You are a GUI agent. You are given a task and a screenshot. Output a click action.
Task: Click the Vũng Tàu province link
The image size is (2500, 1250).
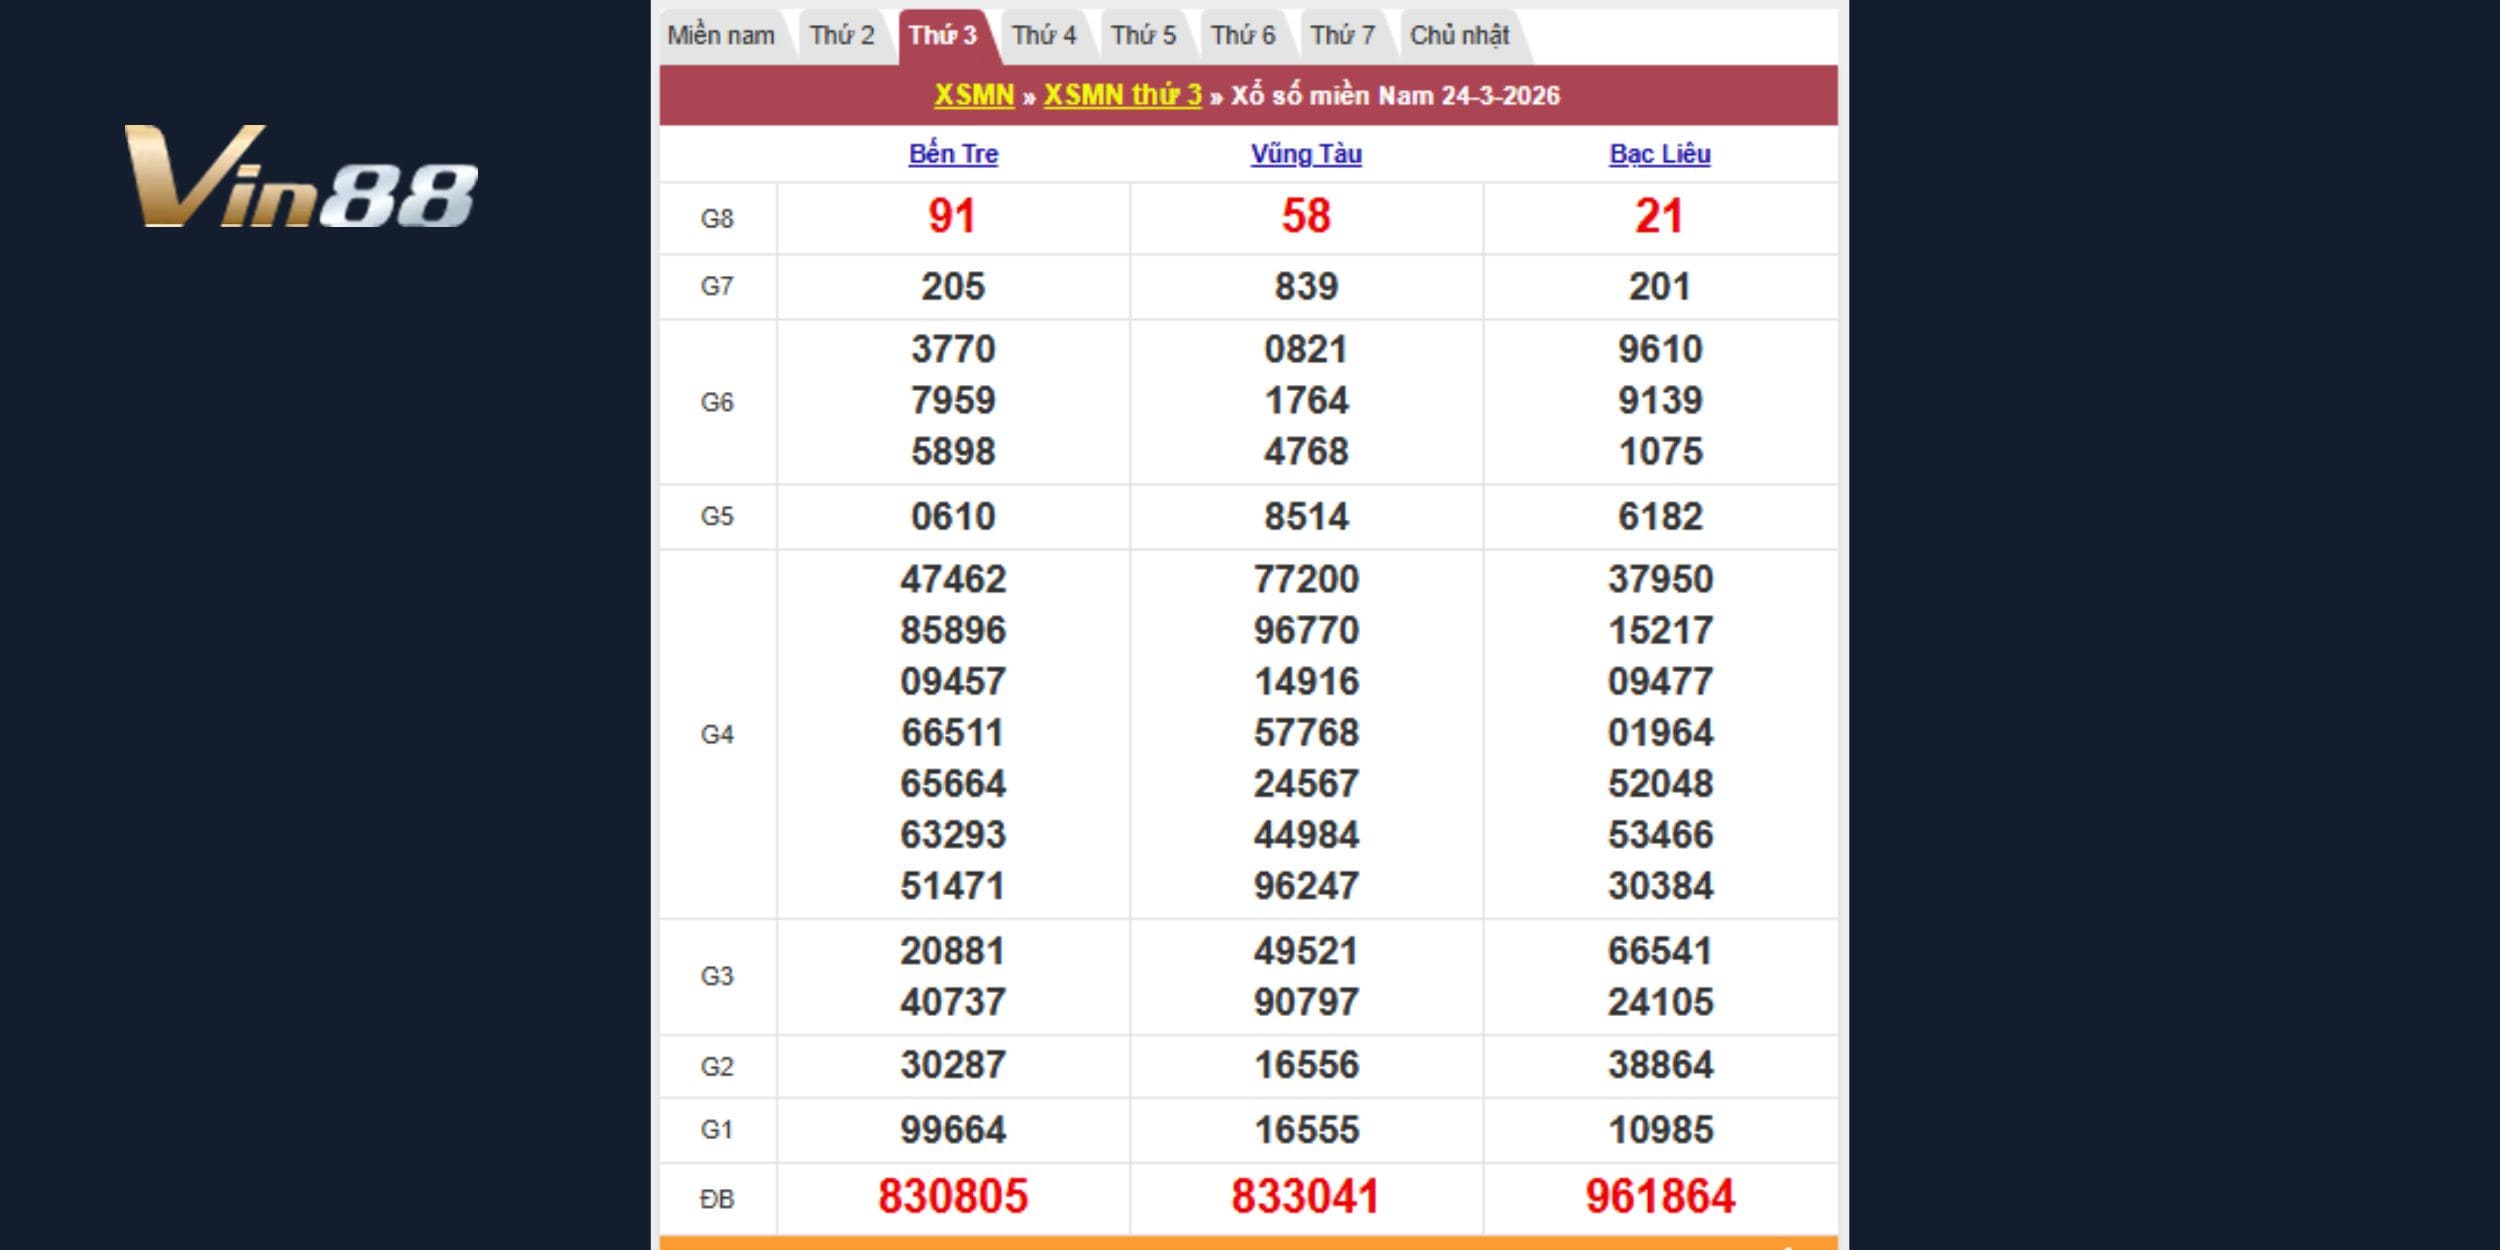click(1306, 154)
